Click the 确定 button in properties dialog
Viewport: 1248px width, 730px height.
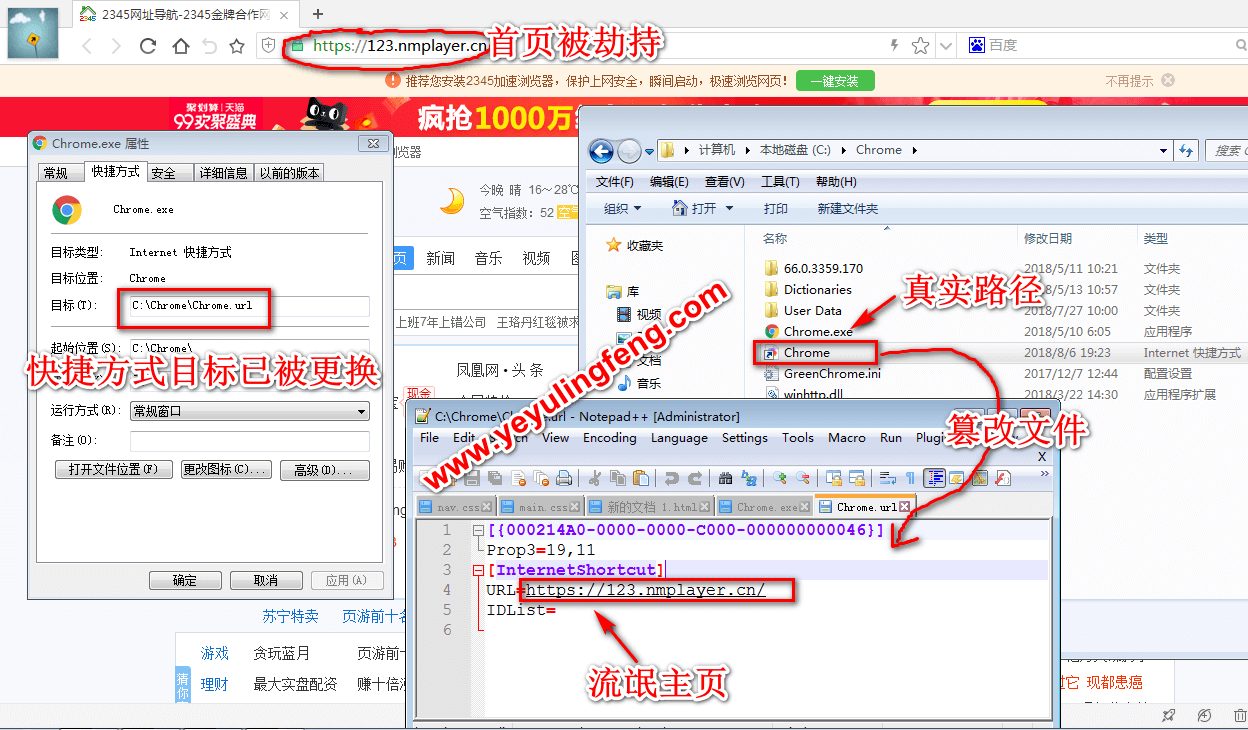pos(185,580)
